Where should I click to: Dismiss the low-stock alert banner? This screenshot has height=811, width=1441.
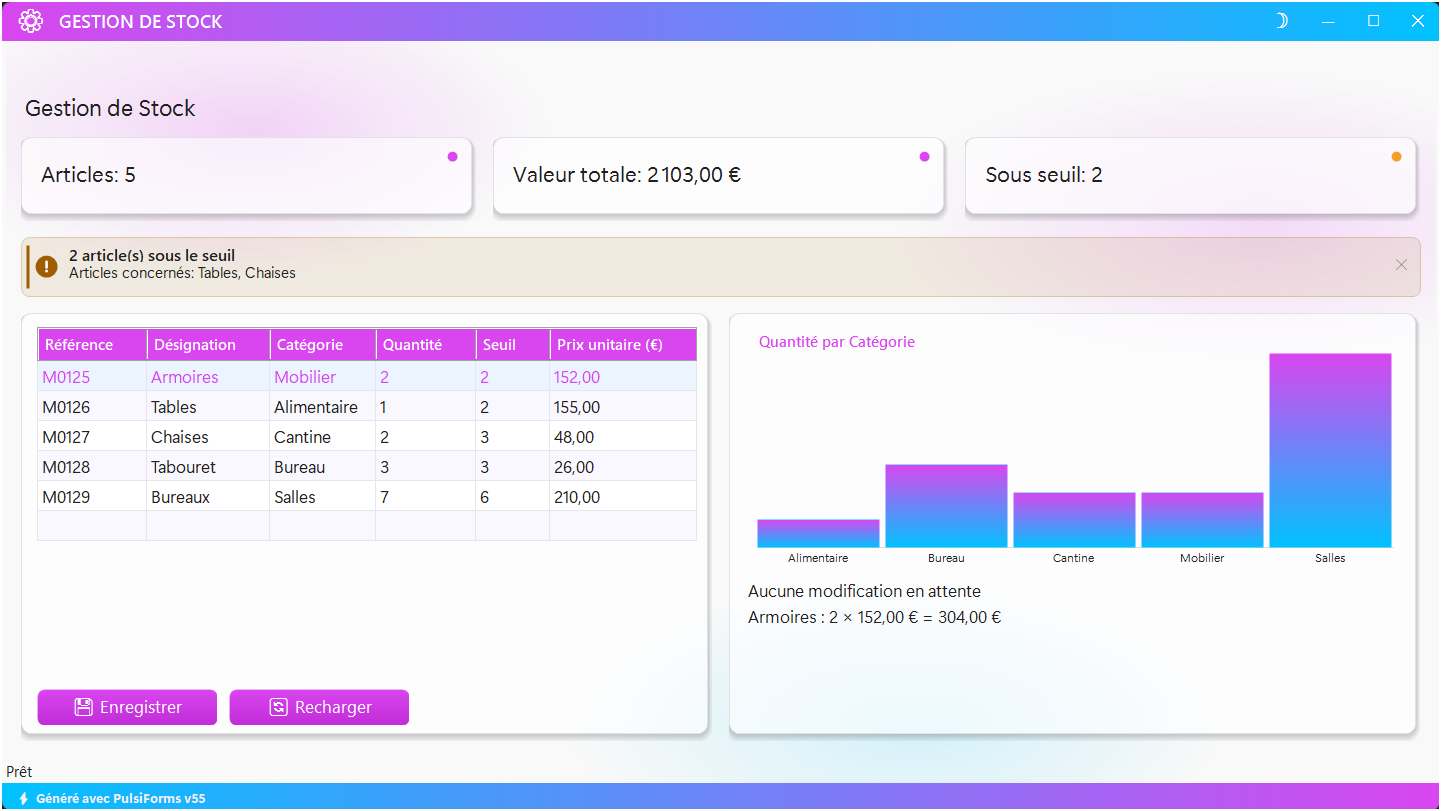[1401, 265]
